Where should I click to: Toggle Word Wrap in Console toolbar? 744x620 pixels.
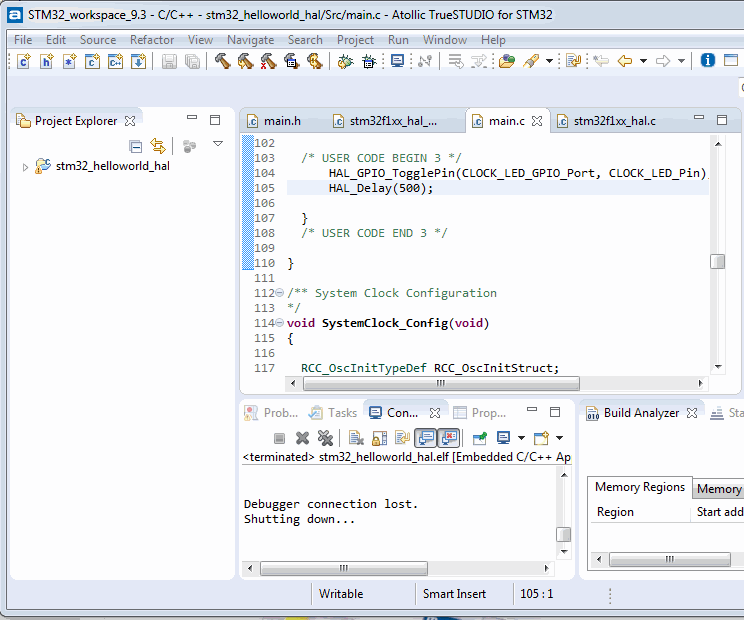pyautogui.click(x=402, y=438)
